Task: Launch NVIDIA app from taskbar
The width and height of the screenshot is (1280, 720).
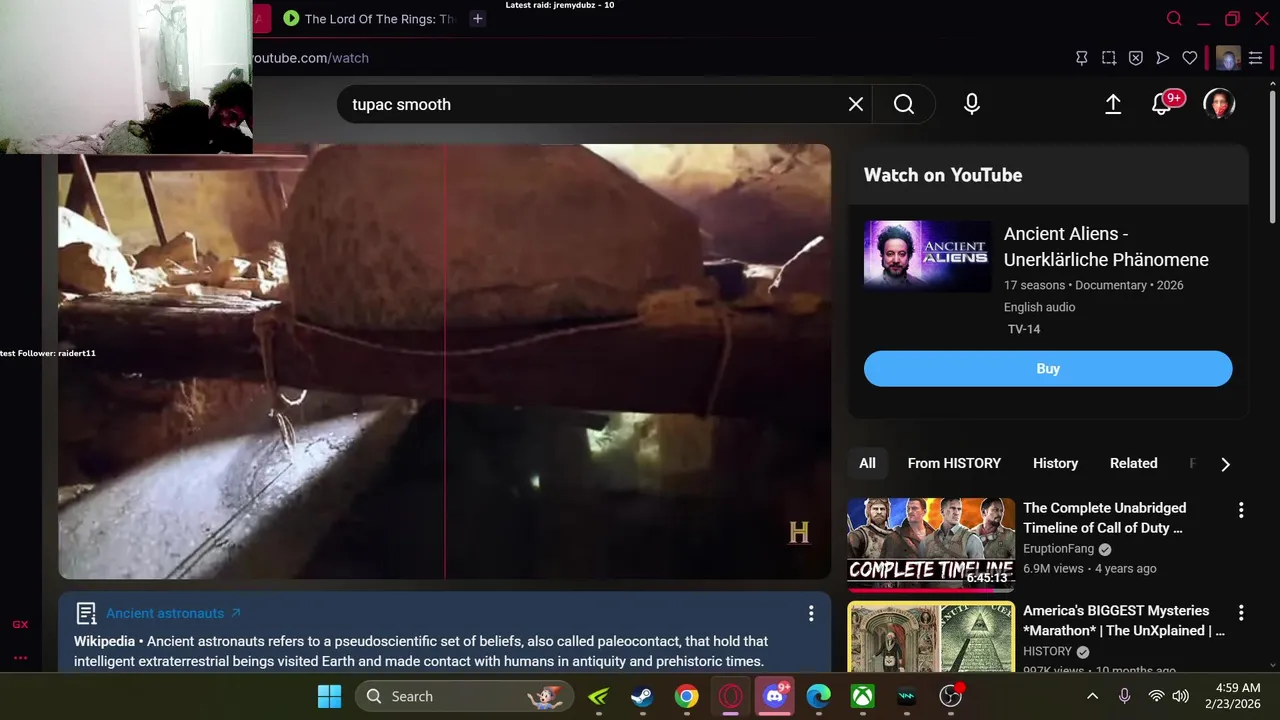Action: [x=598, y=696]
